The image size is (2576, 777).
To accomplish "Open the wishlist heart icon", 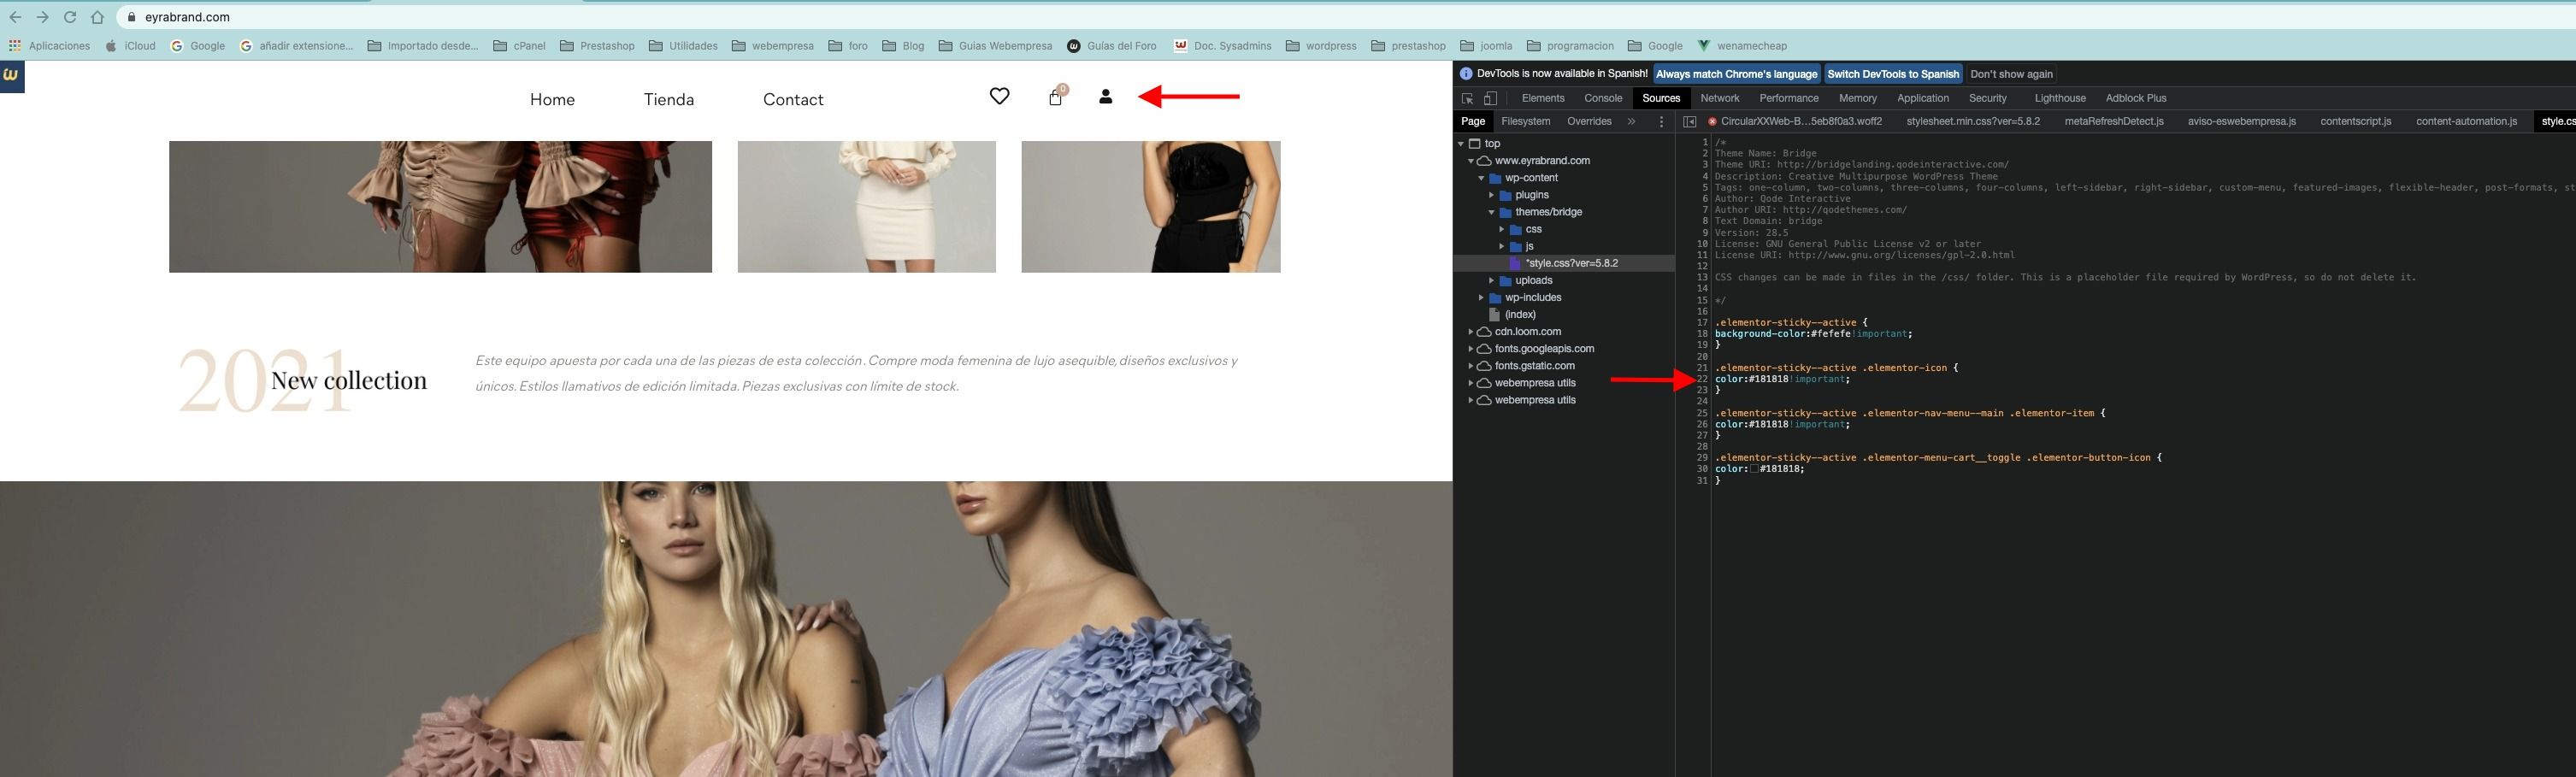I will point(999,96).
